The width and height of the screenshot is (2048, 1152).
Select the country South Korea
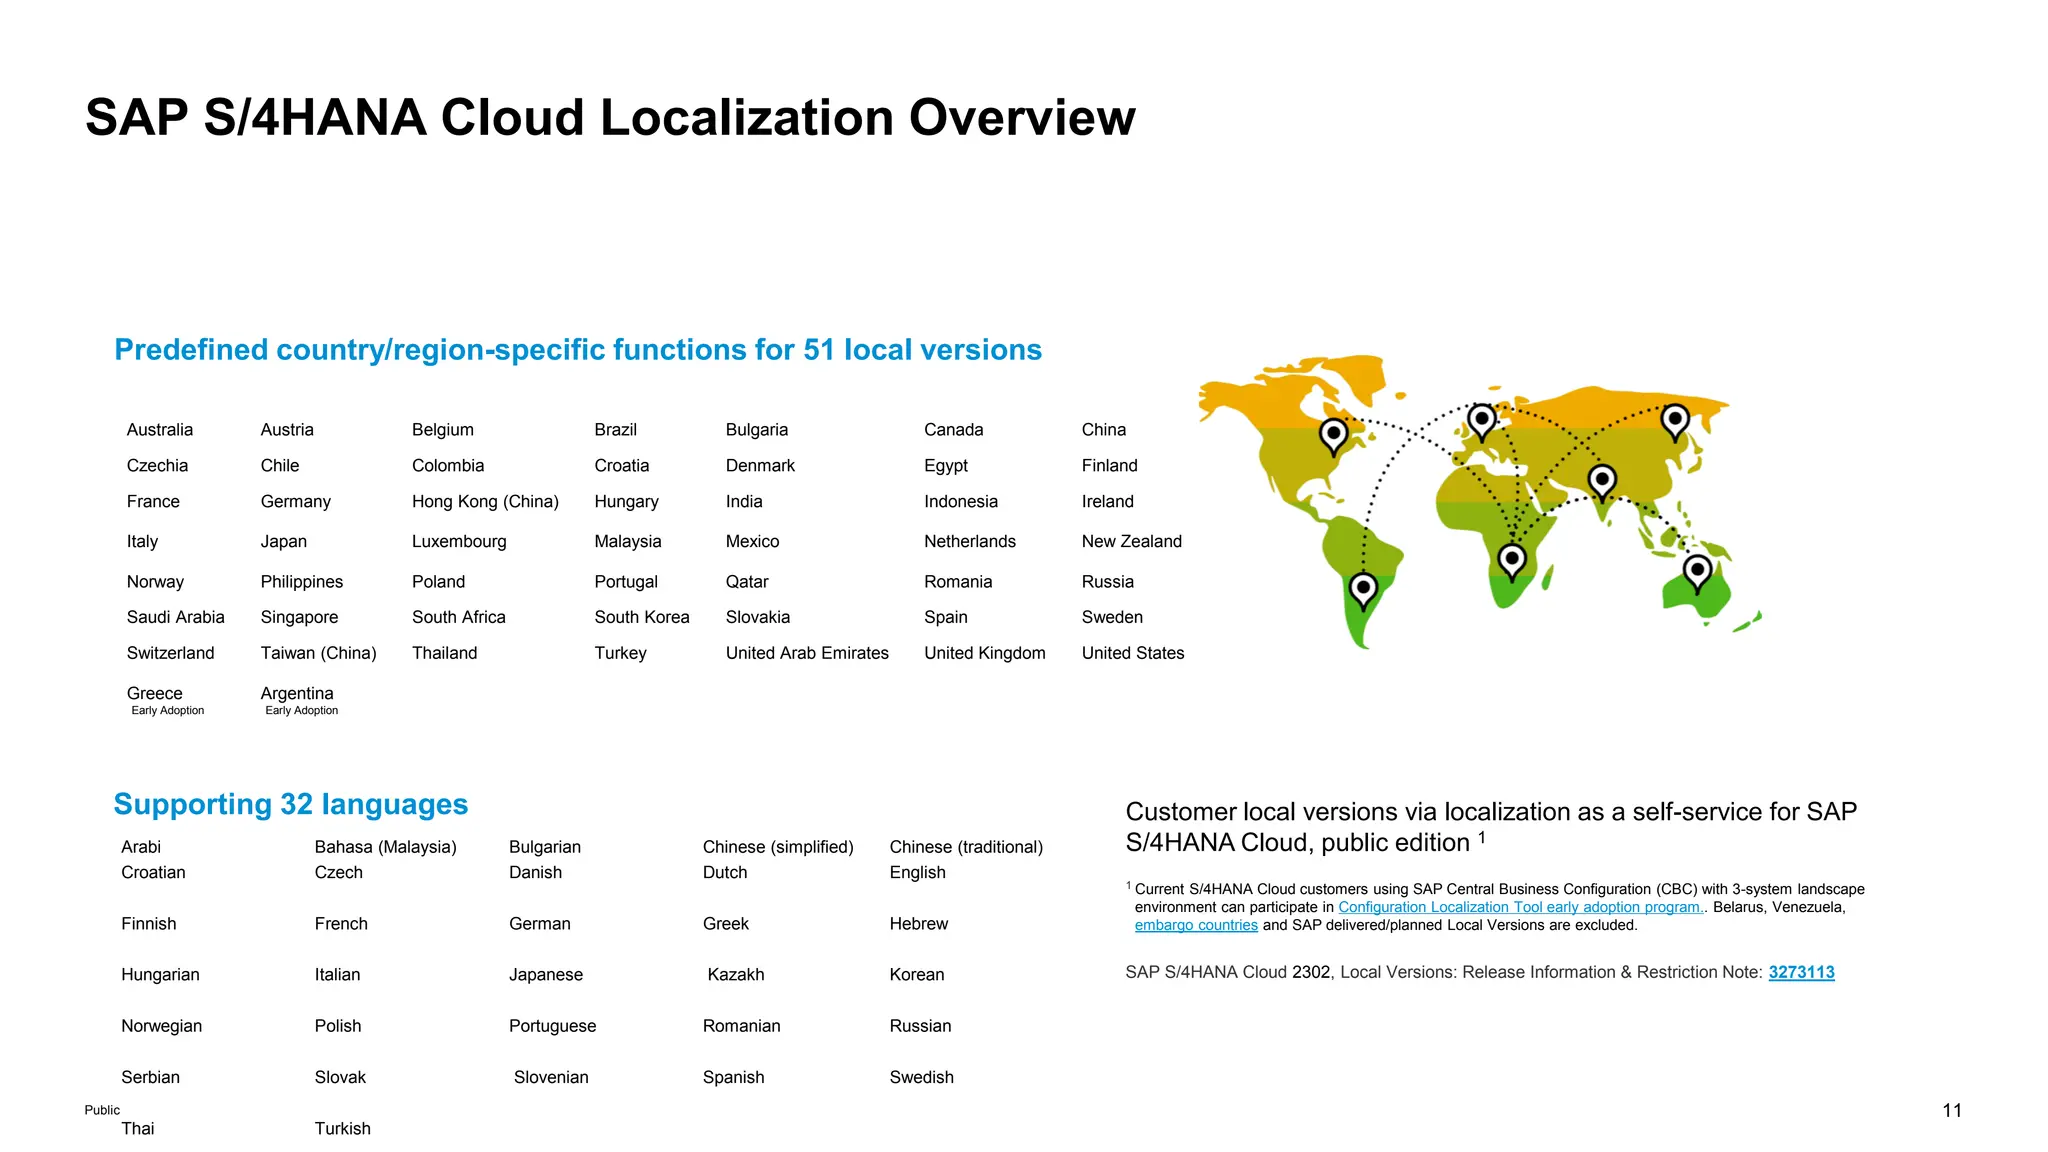coord(642,618)
